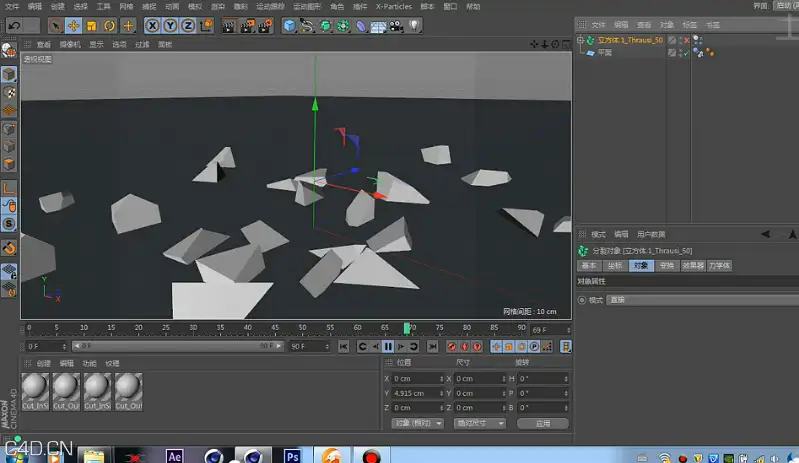Switch to Polygons mode in left sidebar
This screenshot has height=463, width=799.
pyautogui.click(x=9, y=164)
